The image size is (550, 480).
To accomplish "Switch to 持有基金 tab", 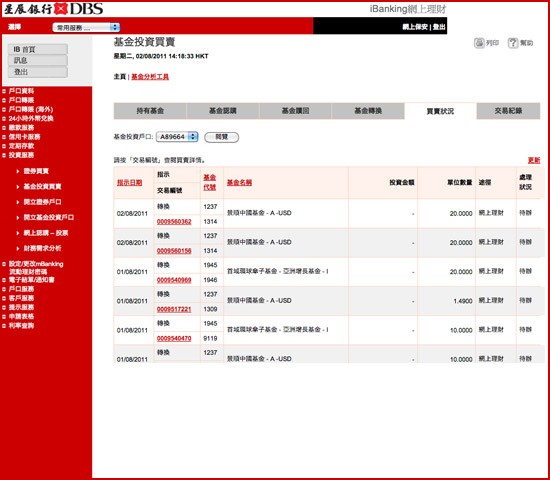I will point(150,111).
